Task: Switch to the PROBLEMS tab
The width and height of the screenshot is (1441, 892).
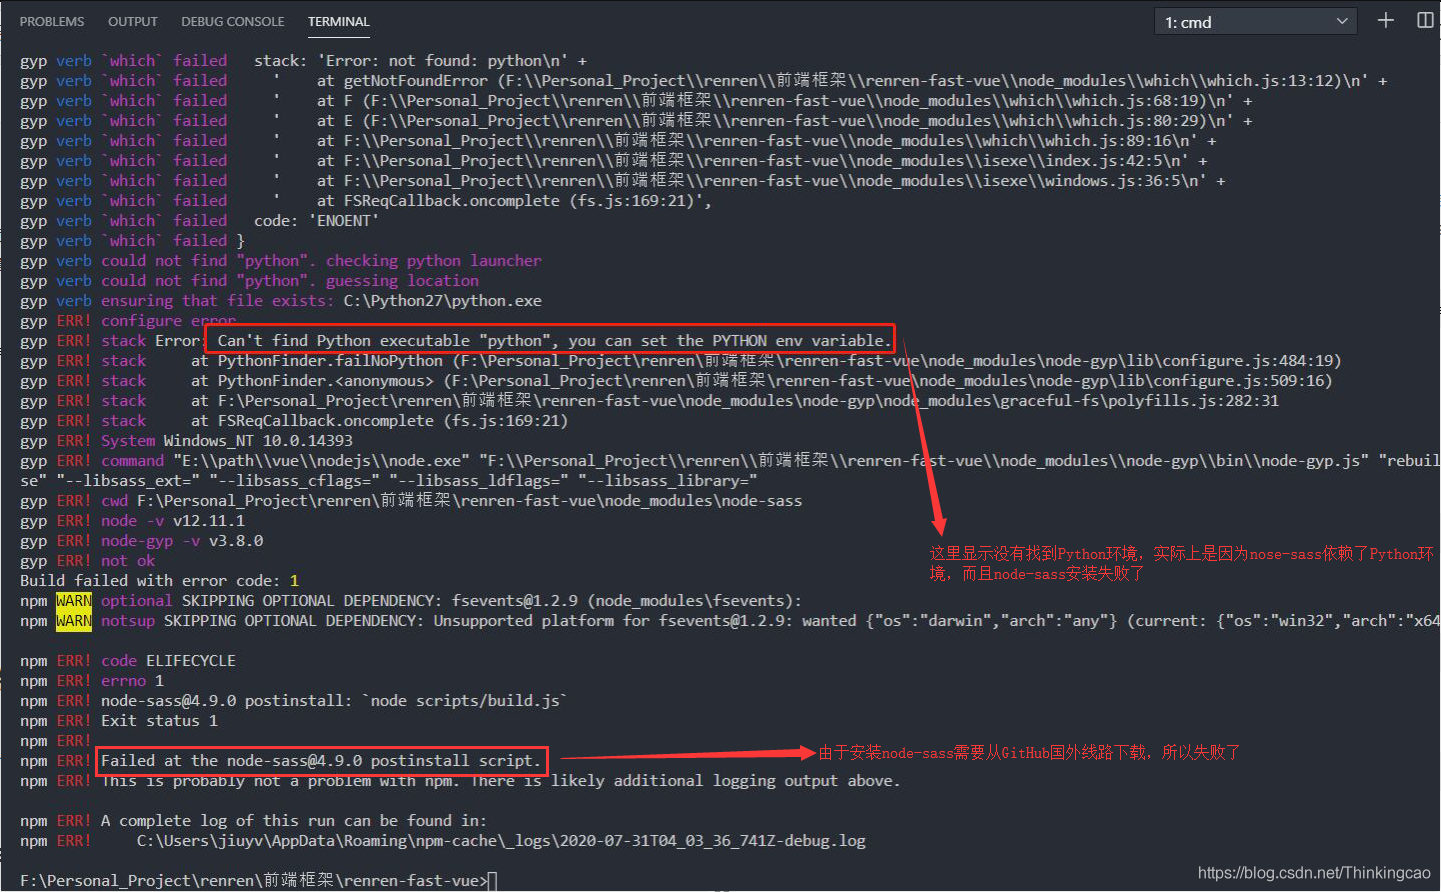Action: point(51,21)
